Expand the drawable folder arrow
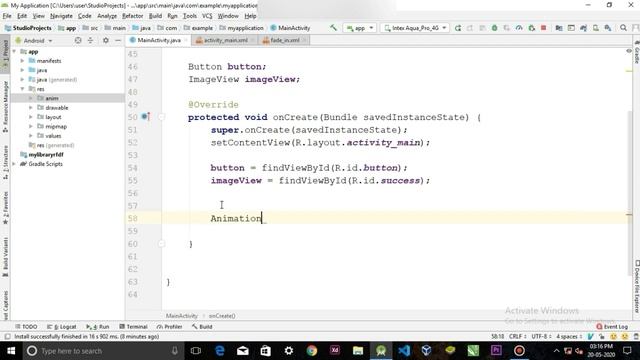The image size is (640, 360). (31, 108)
